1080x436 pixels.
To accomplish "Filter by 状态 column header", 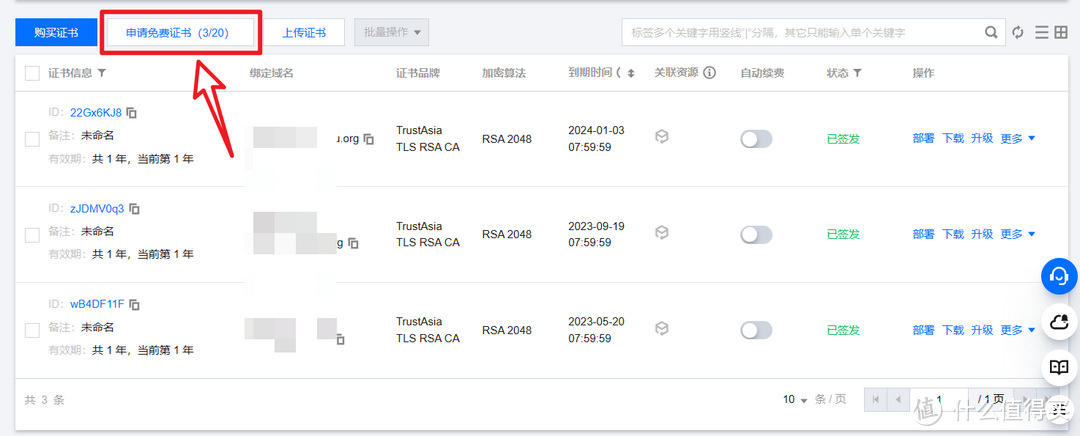I will click(x=857, y=73).
